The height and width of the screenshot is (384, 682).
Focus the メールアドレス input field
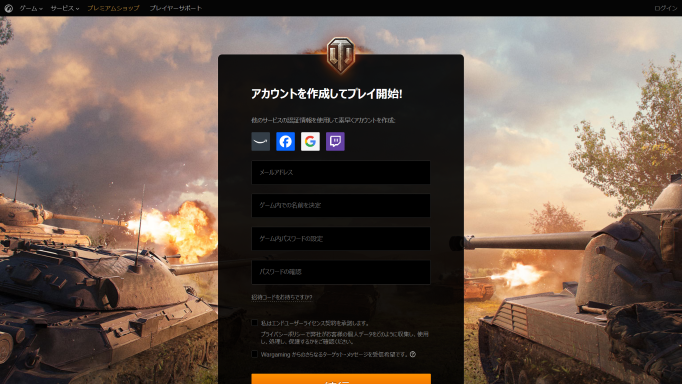tap(341, 172)
